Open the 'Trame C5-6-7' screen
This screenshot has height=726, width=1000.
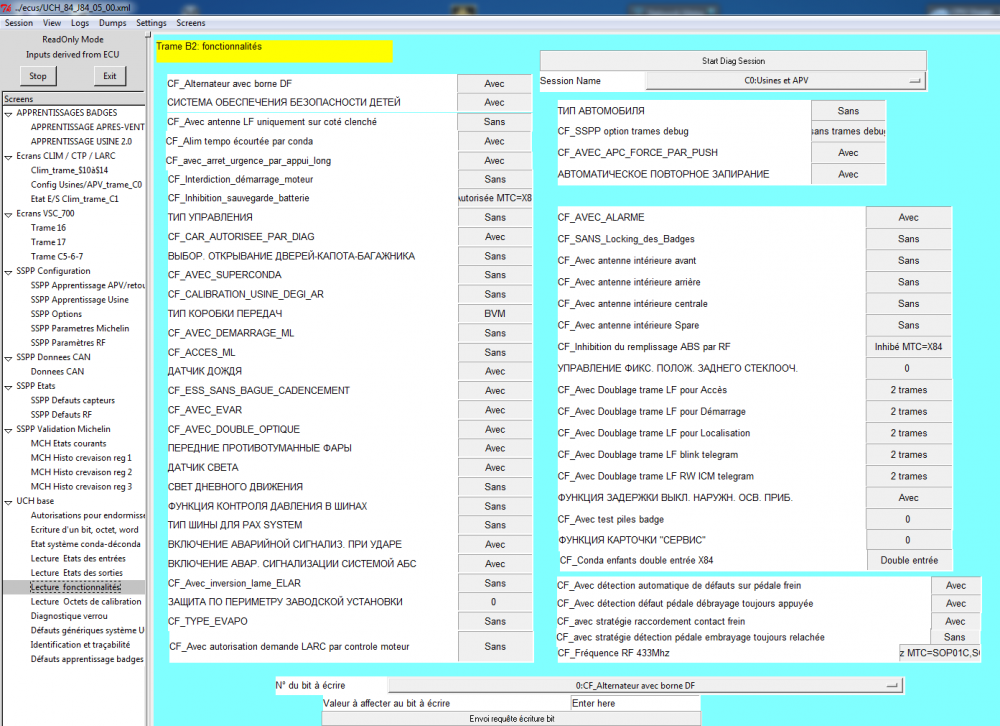tap(57, 256)
